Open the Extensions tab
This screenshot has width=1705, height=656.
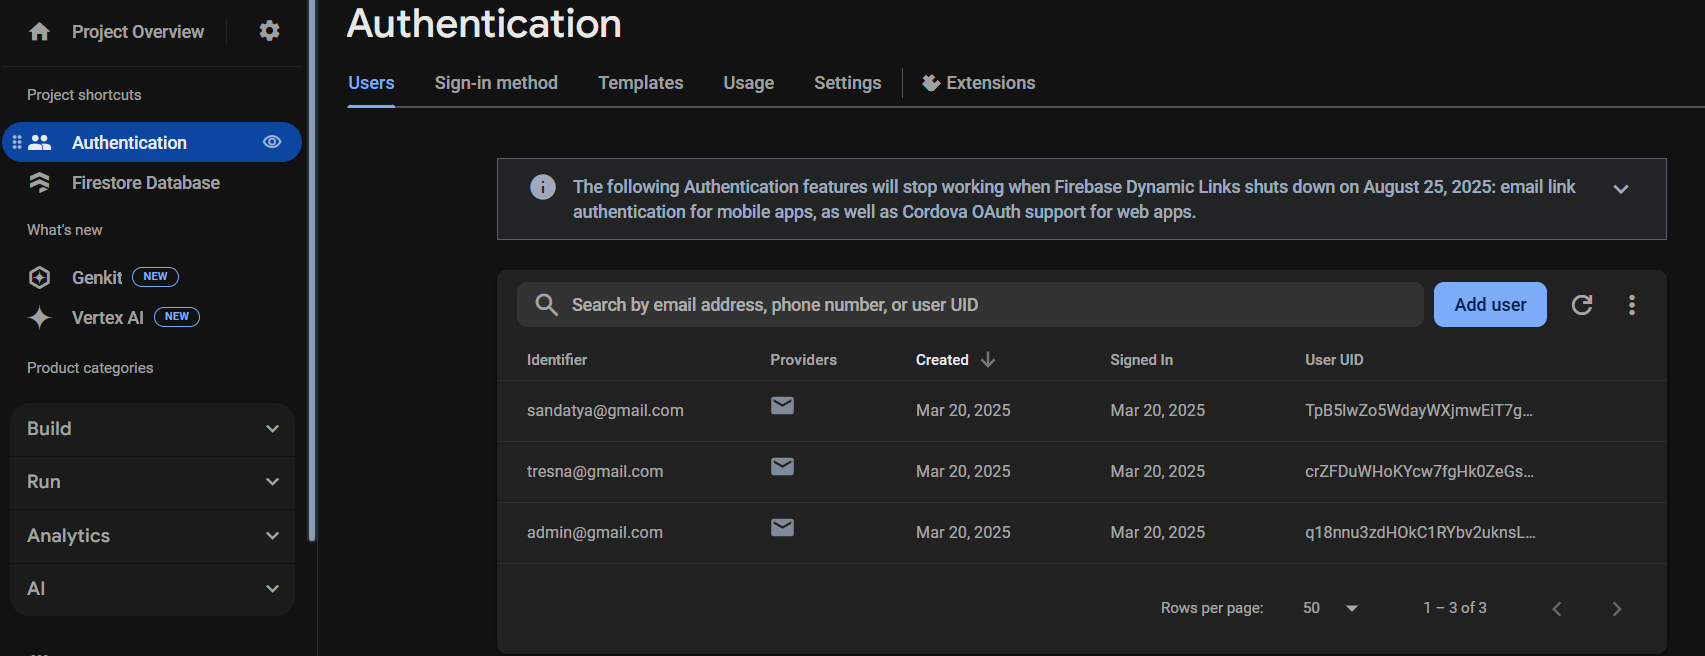point(979,83)
